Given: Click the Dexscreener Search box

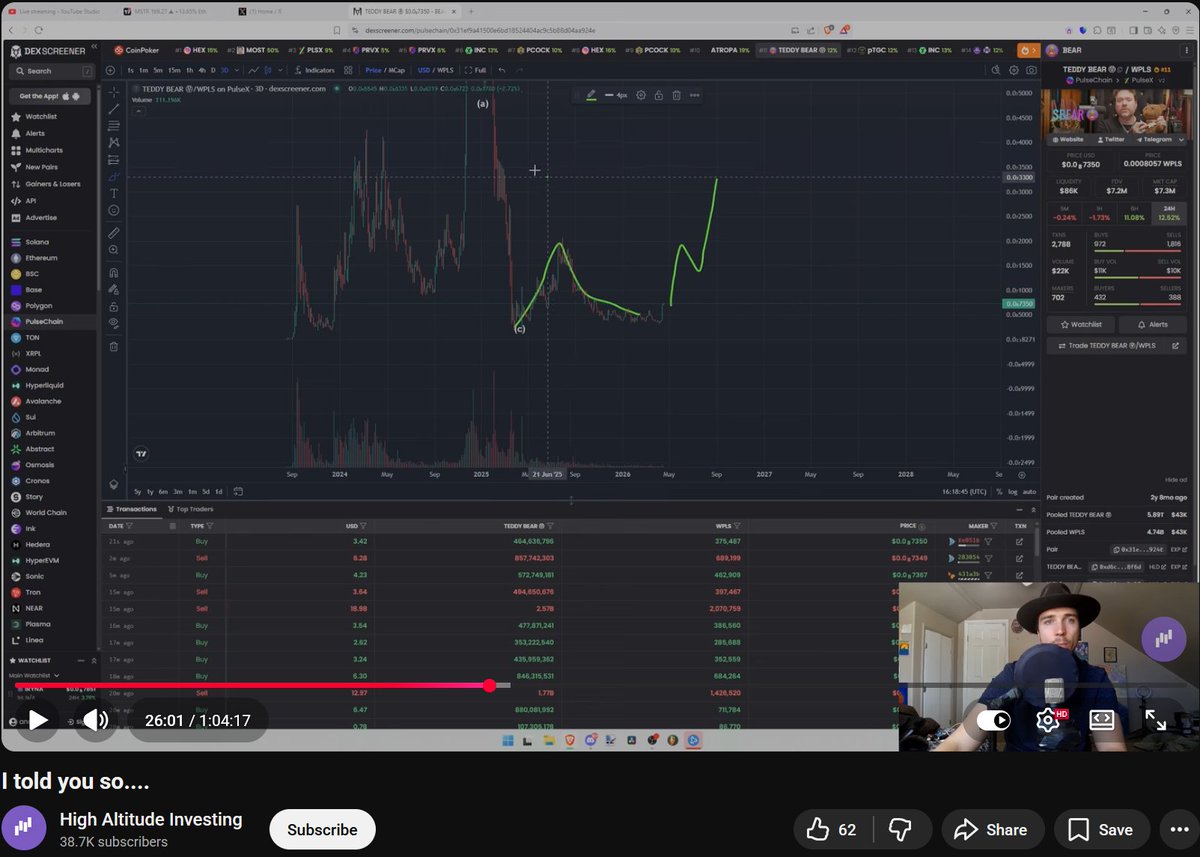Looking at the screenshot, I should tap(50, 71).
